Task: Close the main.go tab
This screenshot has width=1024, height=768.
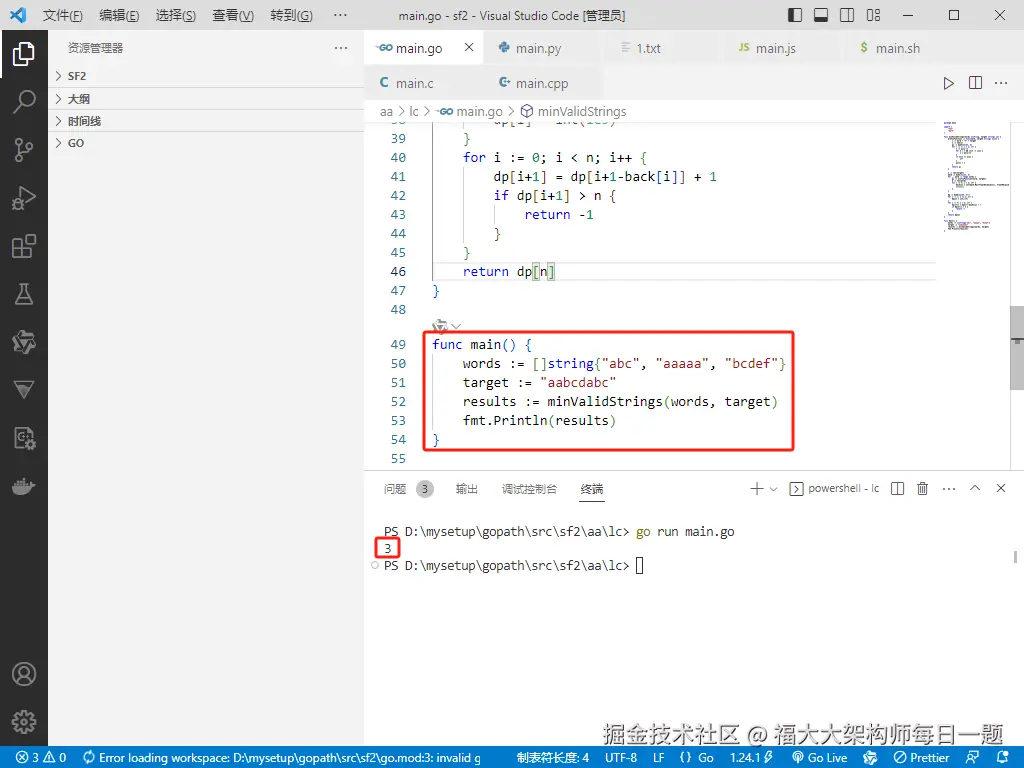Action: (469, 48)
